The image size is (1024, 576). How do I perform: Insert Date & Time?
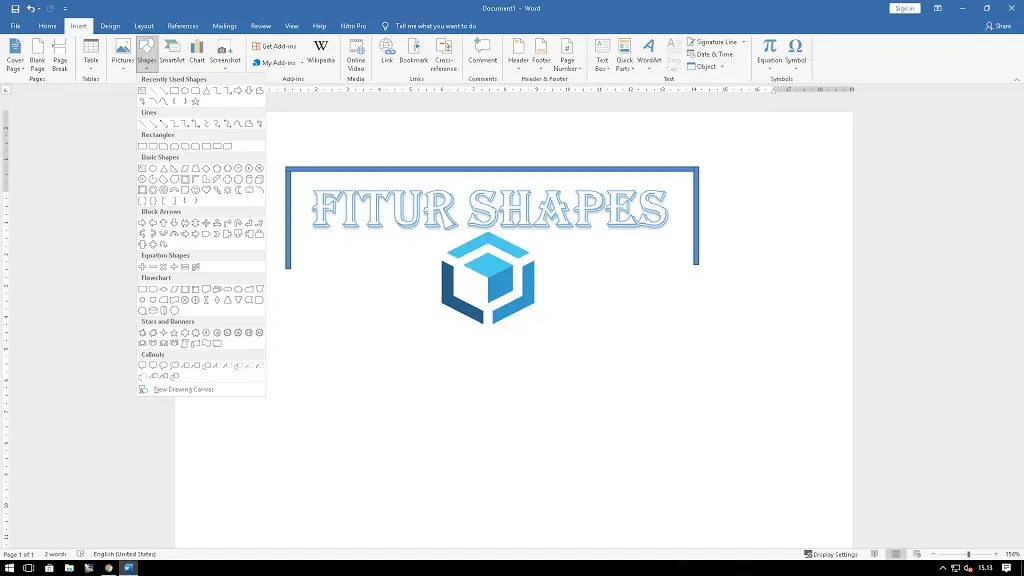710,54
